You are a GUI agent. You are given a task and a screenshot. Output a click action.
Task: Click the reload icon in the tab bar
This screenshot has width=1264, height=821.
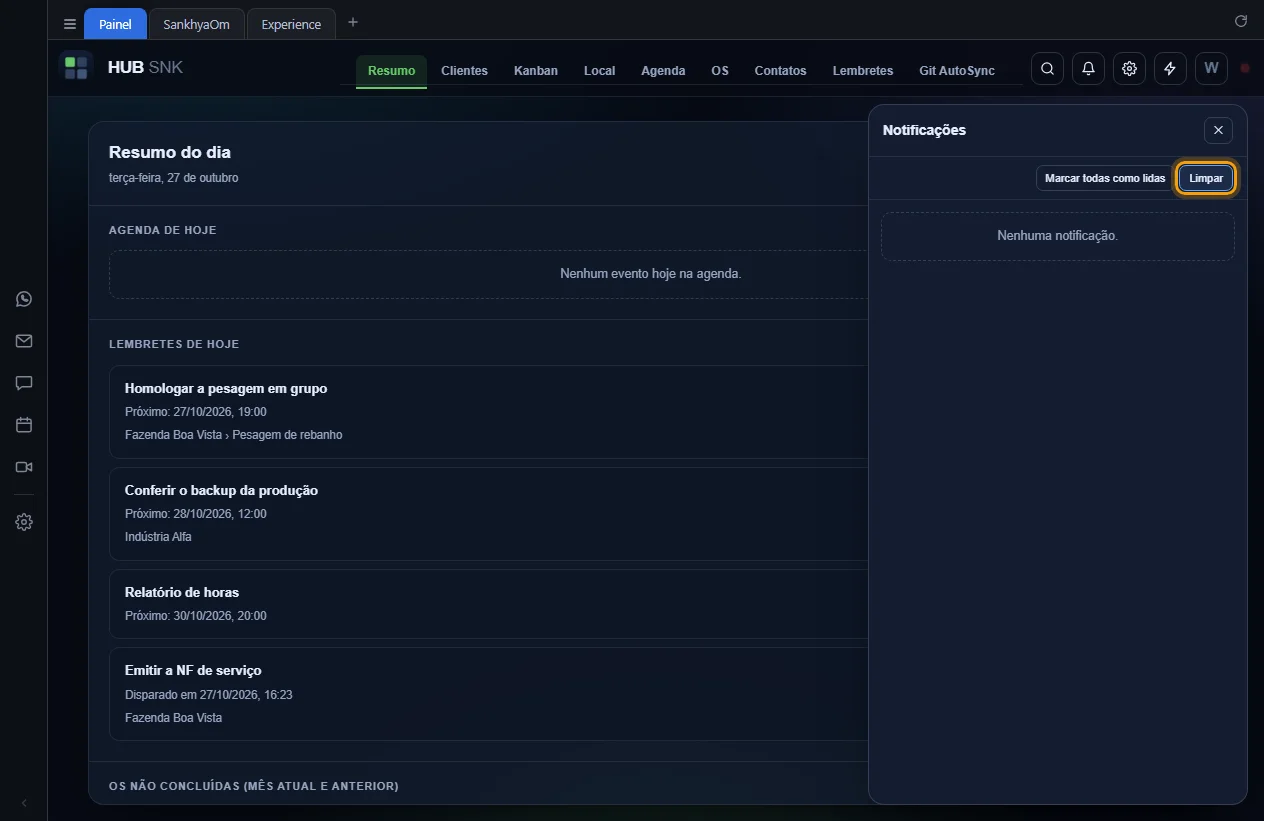(1241, 21)
